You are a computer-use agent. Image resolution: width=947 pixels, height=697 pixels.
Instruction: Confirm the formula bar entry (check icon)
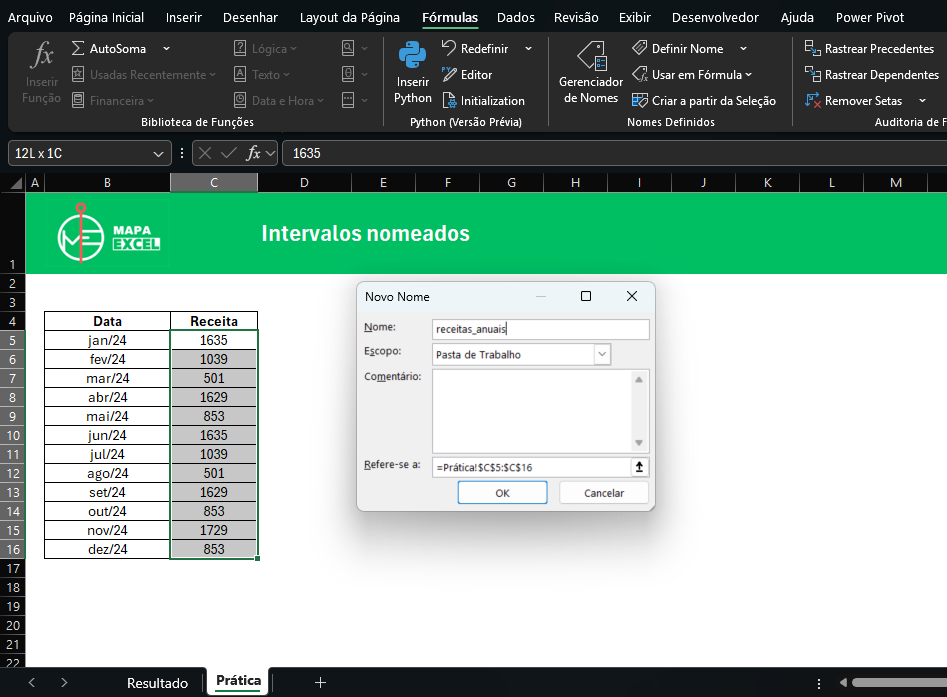coord(228,153)
